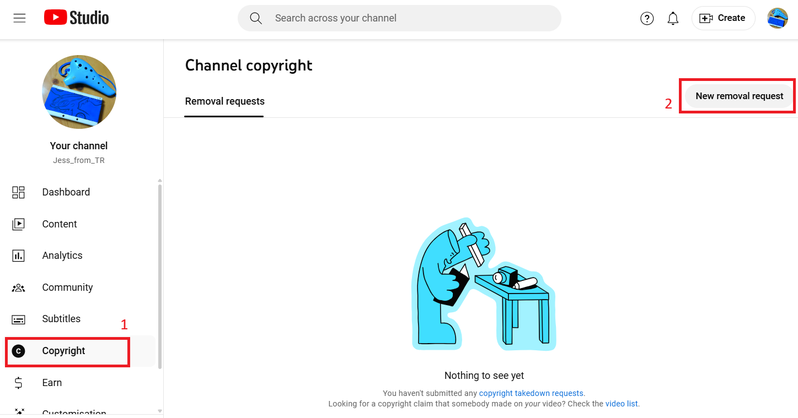Open the copyright takedown requests link
The width and height of the screenshot is (798, 418).
(531, 393)
